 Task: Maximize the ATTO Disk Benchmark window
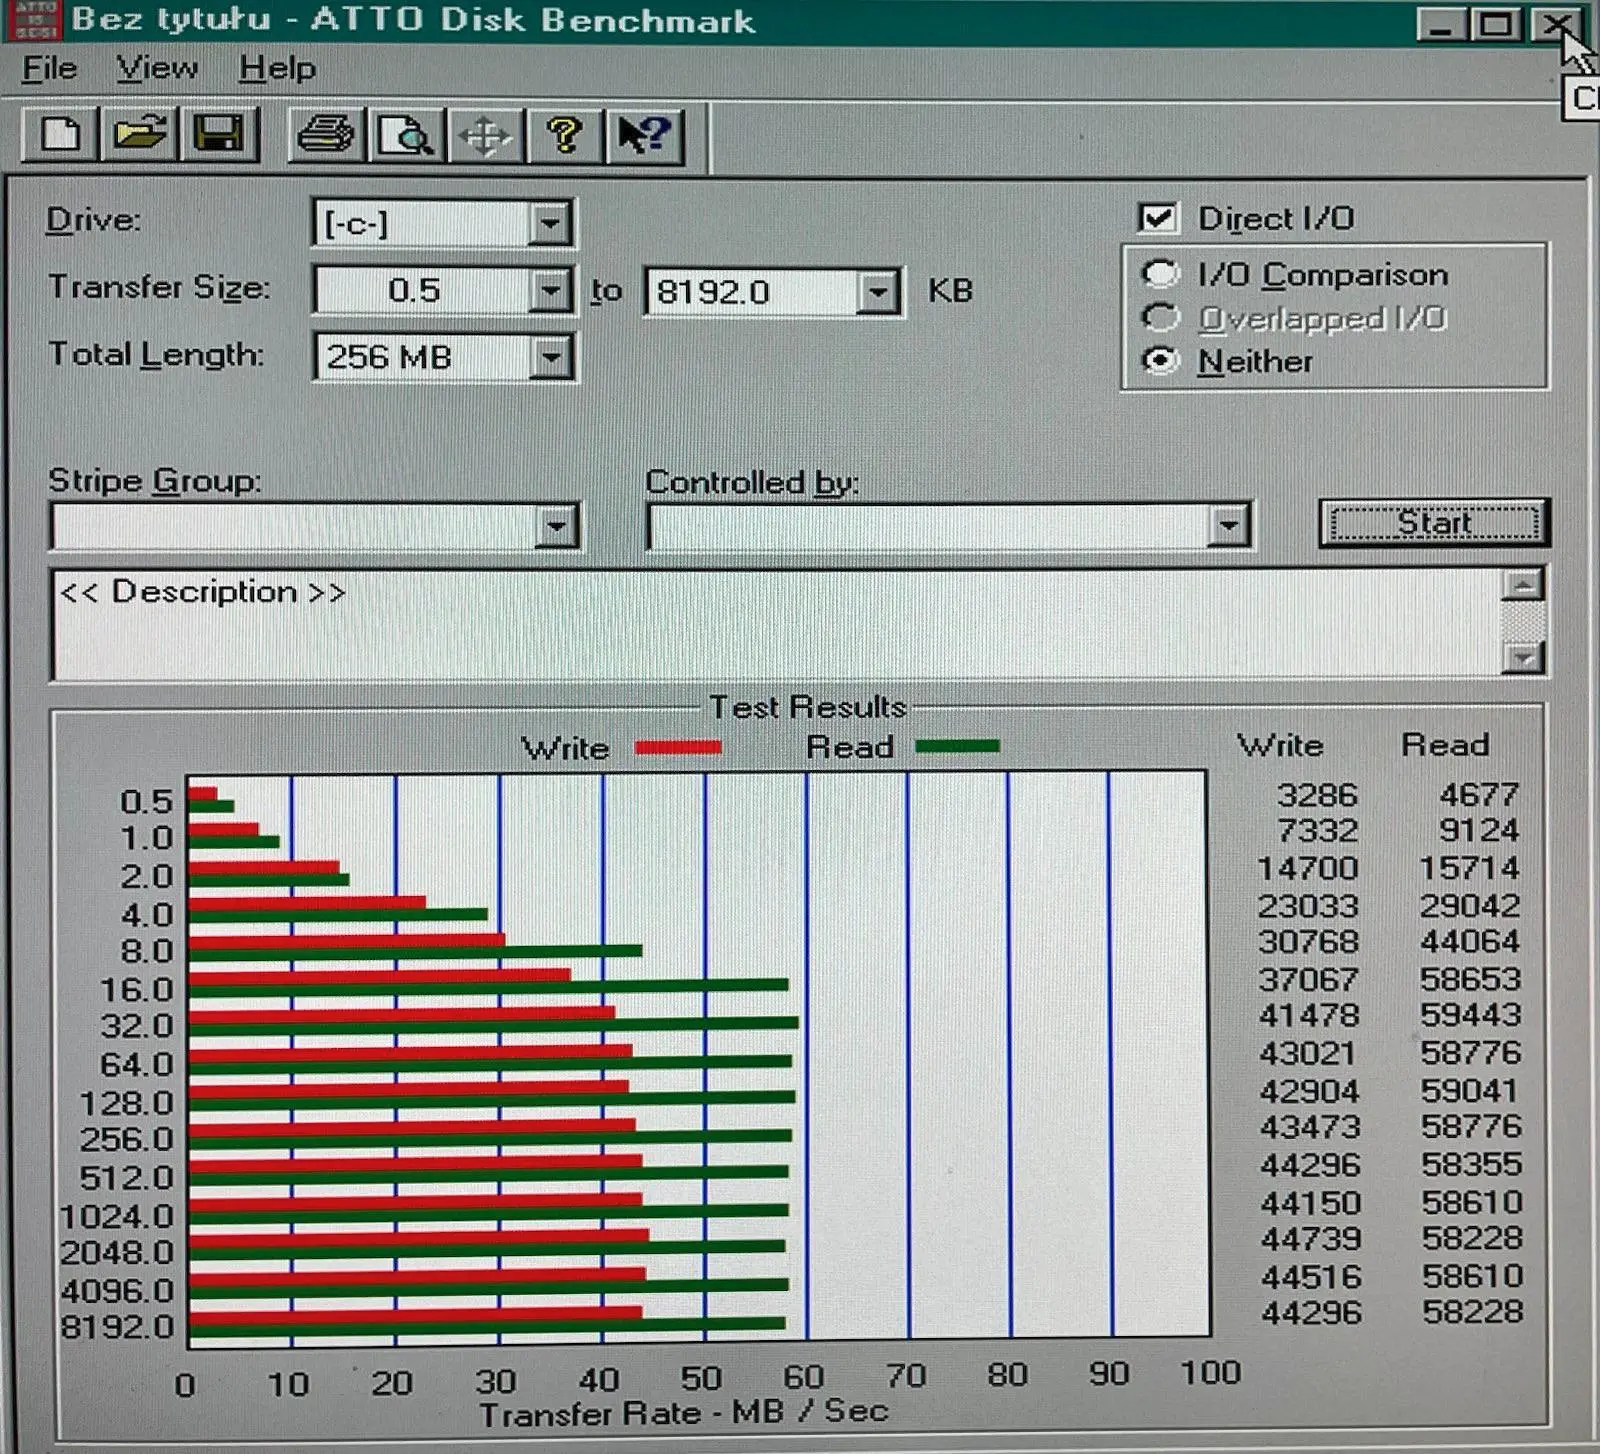(x=1496, y=23)
